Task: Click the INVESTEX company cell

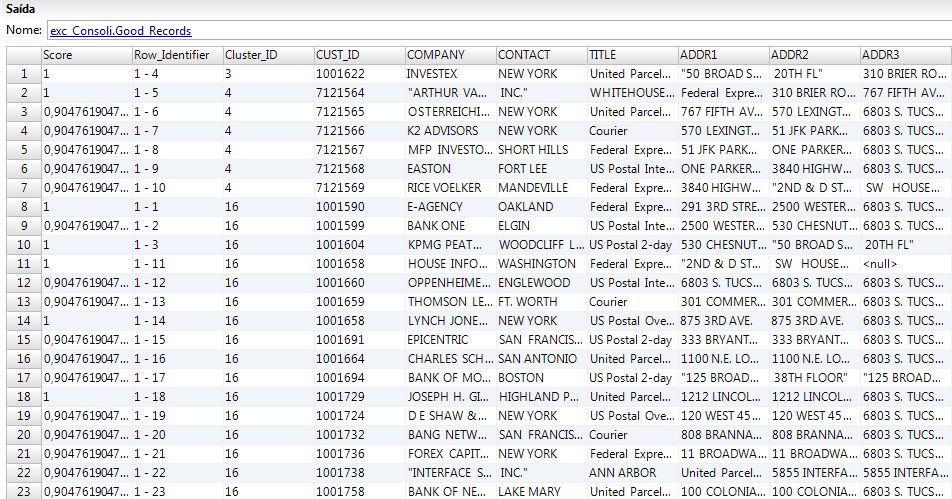Action: tap(451, 74)
